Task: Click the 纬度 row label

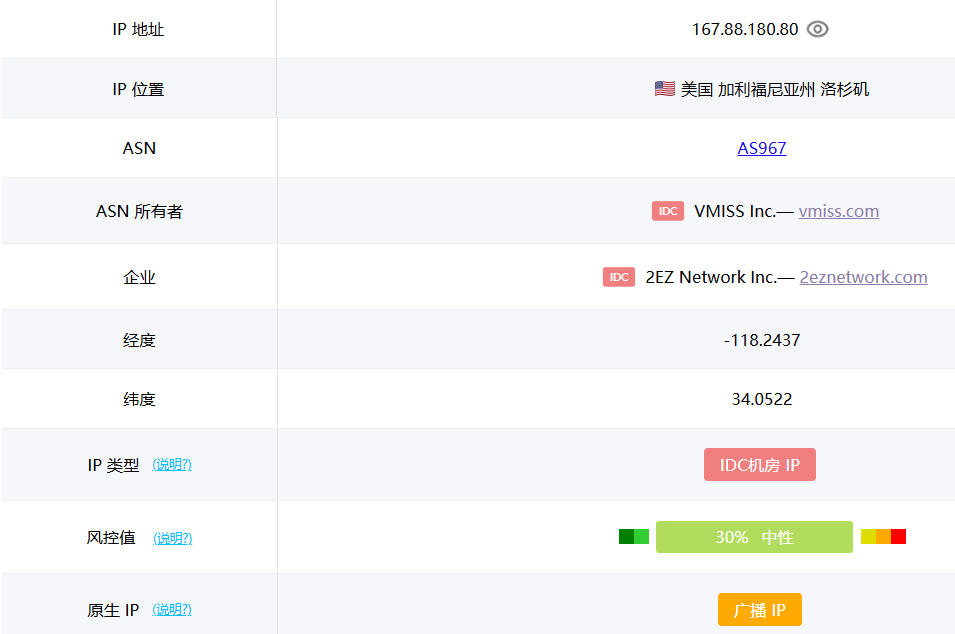Action: click(x=139, y=400)
